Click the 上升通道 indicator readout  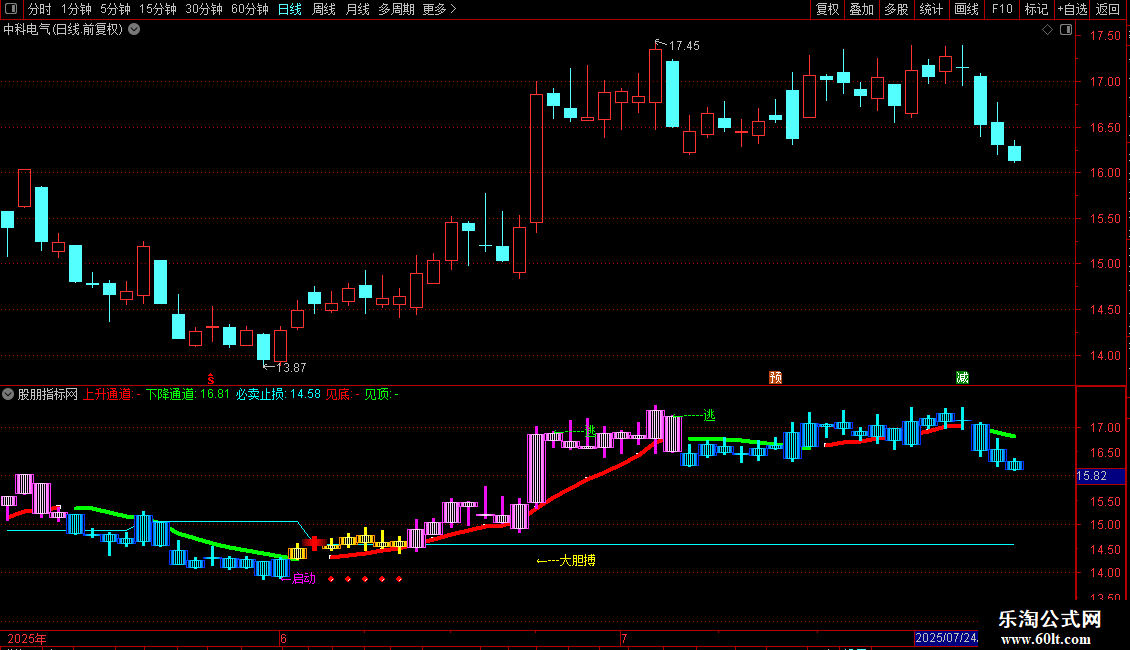[112, 394]
